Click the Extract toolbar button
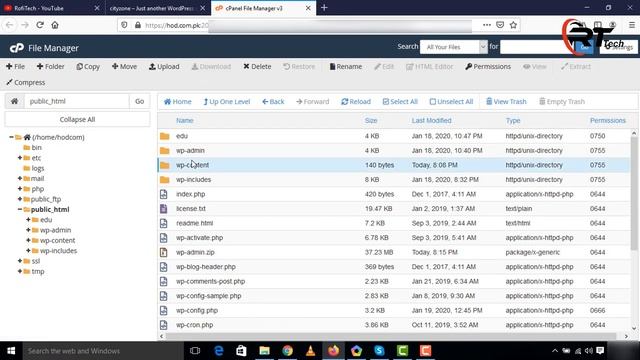 click(x=576, y=67)
